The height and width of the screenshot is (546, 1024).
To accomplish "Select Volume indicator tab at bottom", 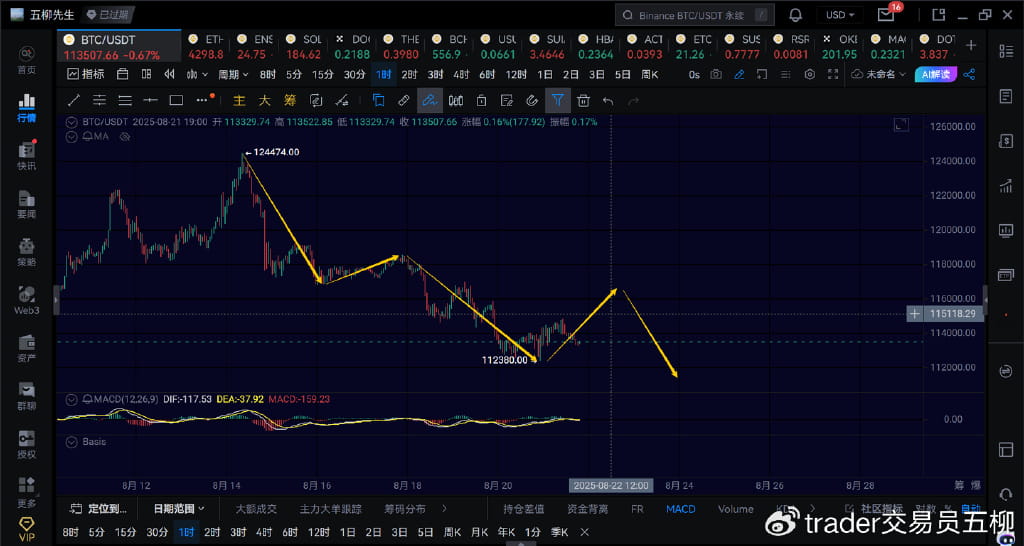I will 735,509.
